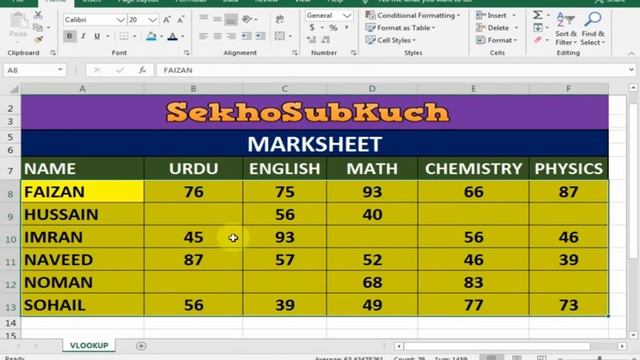This screenshot has width=640, height=360.
Task: Click the cancel X in formula bar
Action: [97, 70]
